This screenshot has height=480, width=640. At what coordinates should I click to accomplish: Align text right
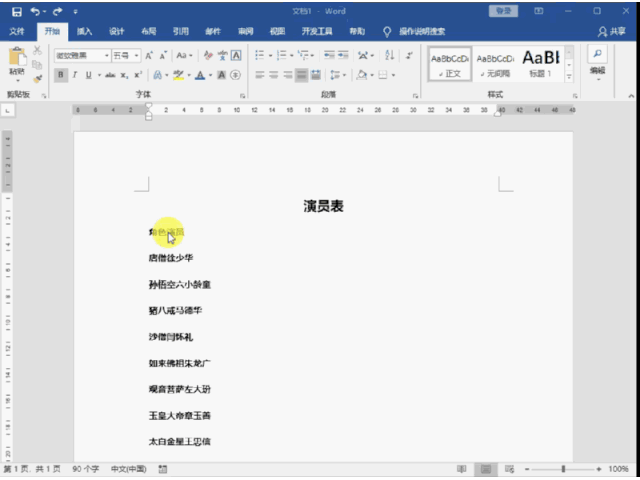pyautogui.click(x=288, y=75)
